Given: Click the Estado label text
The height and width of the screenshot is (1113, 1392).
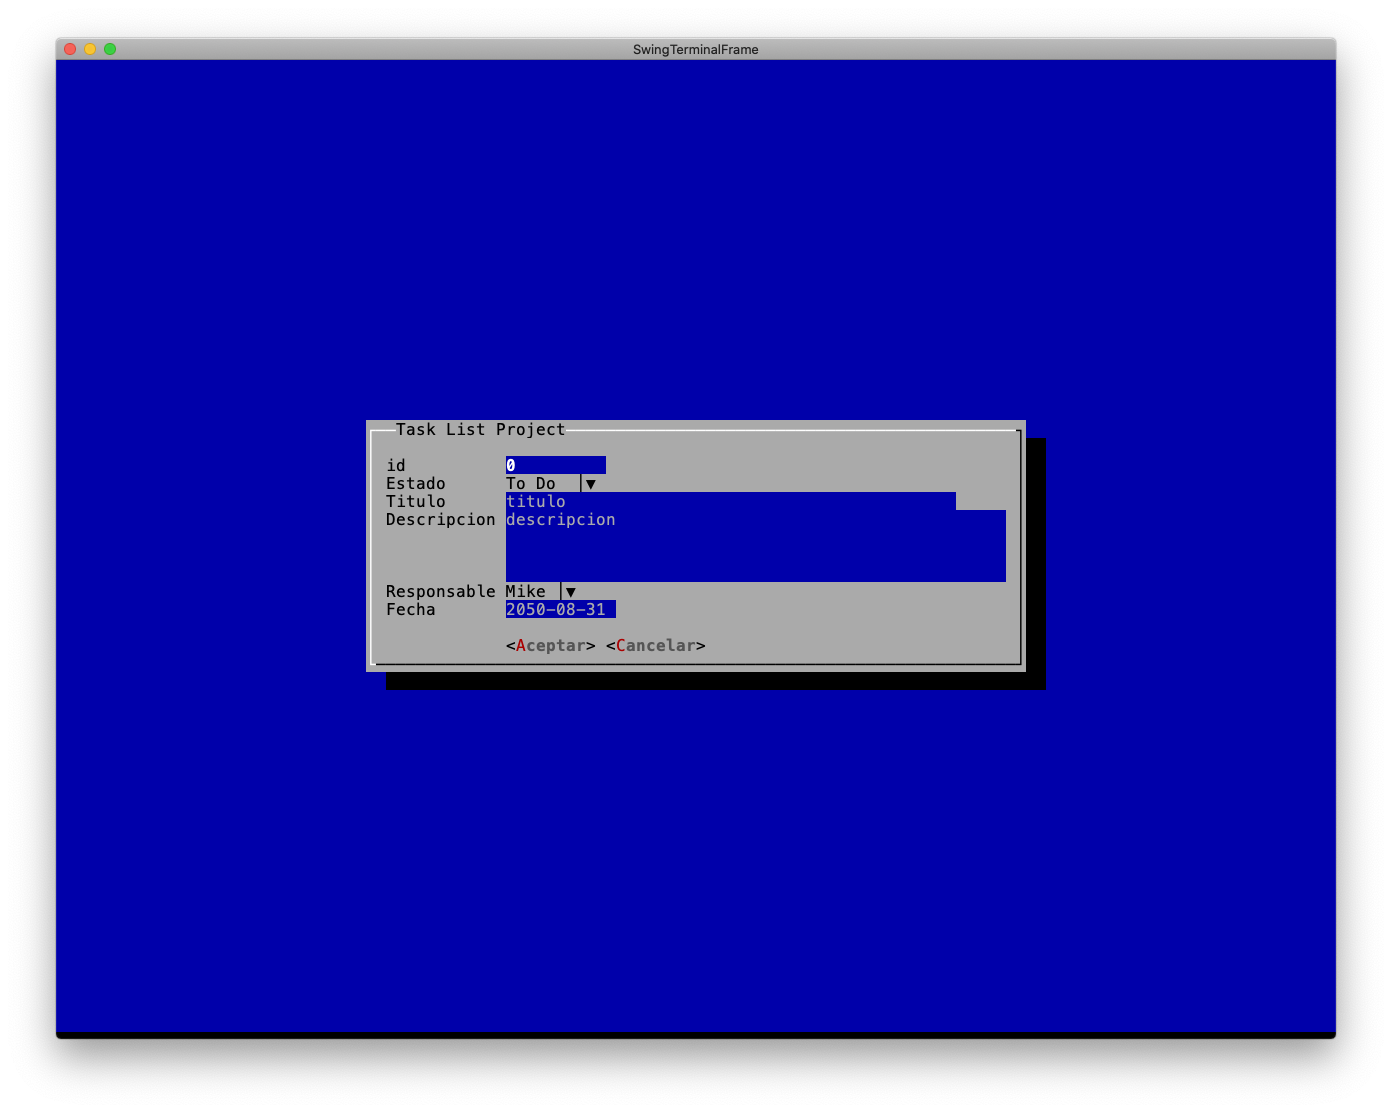Looking at the screenshot, I should 416,483.
